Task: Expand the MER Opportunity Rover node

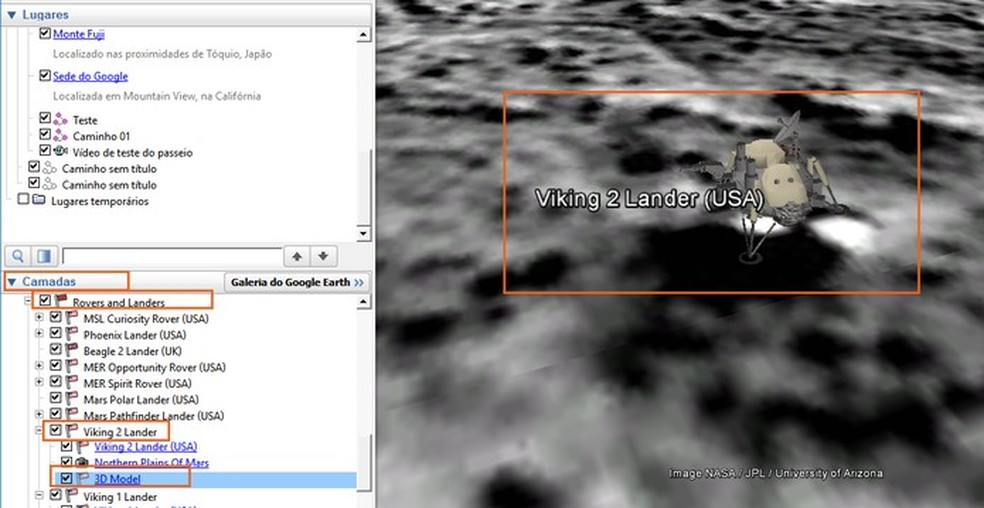Action: 39,366
